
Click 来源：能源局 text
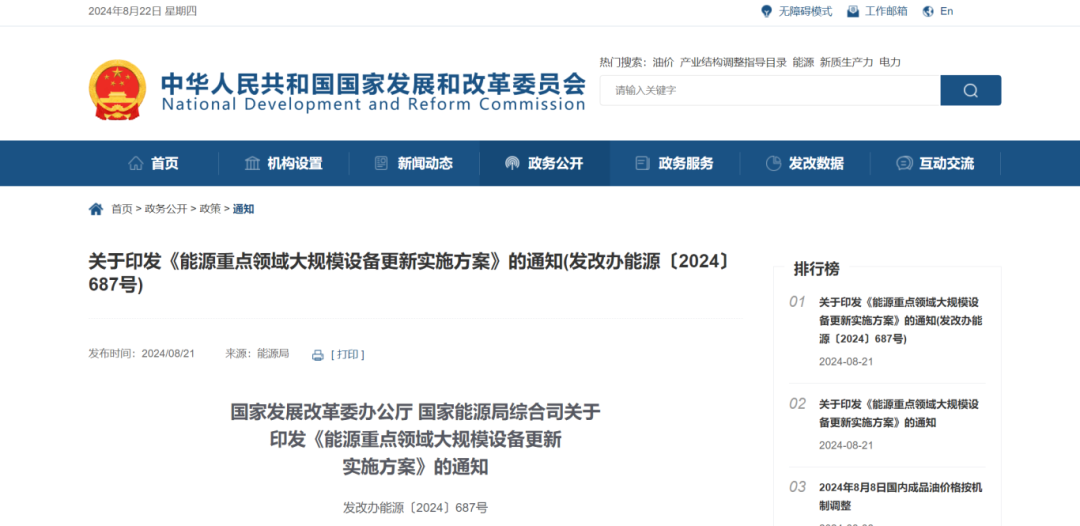click(257, 354)
